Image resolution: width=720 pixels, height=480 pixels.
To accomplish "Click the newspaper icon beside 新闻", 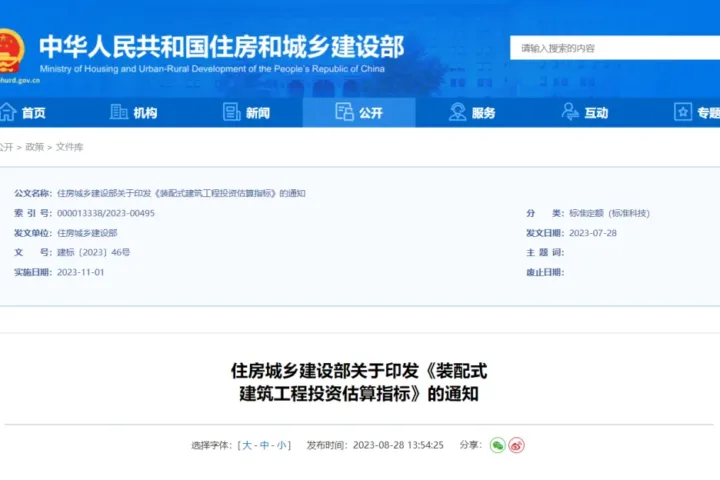I will [231, 112].
